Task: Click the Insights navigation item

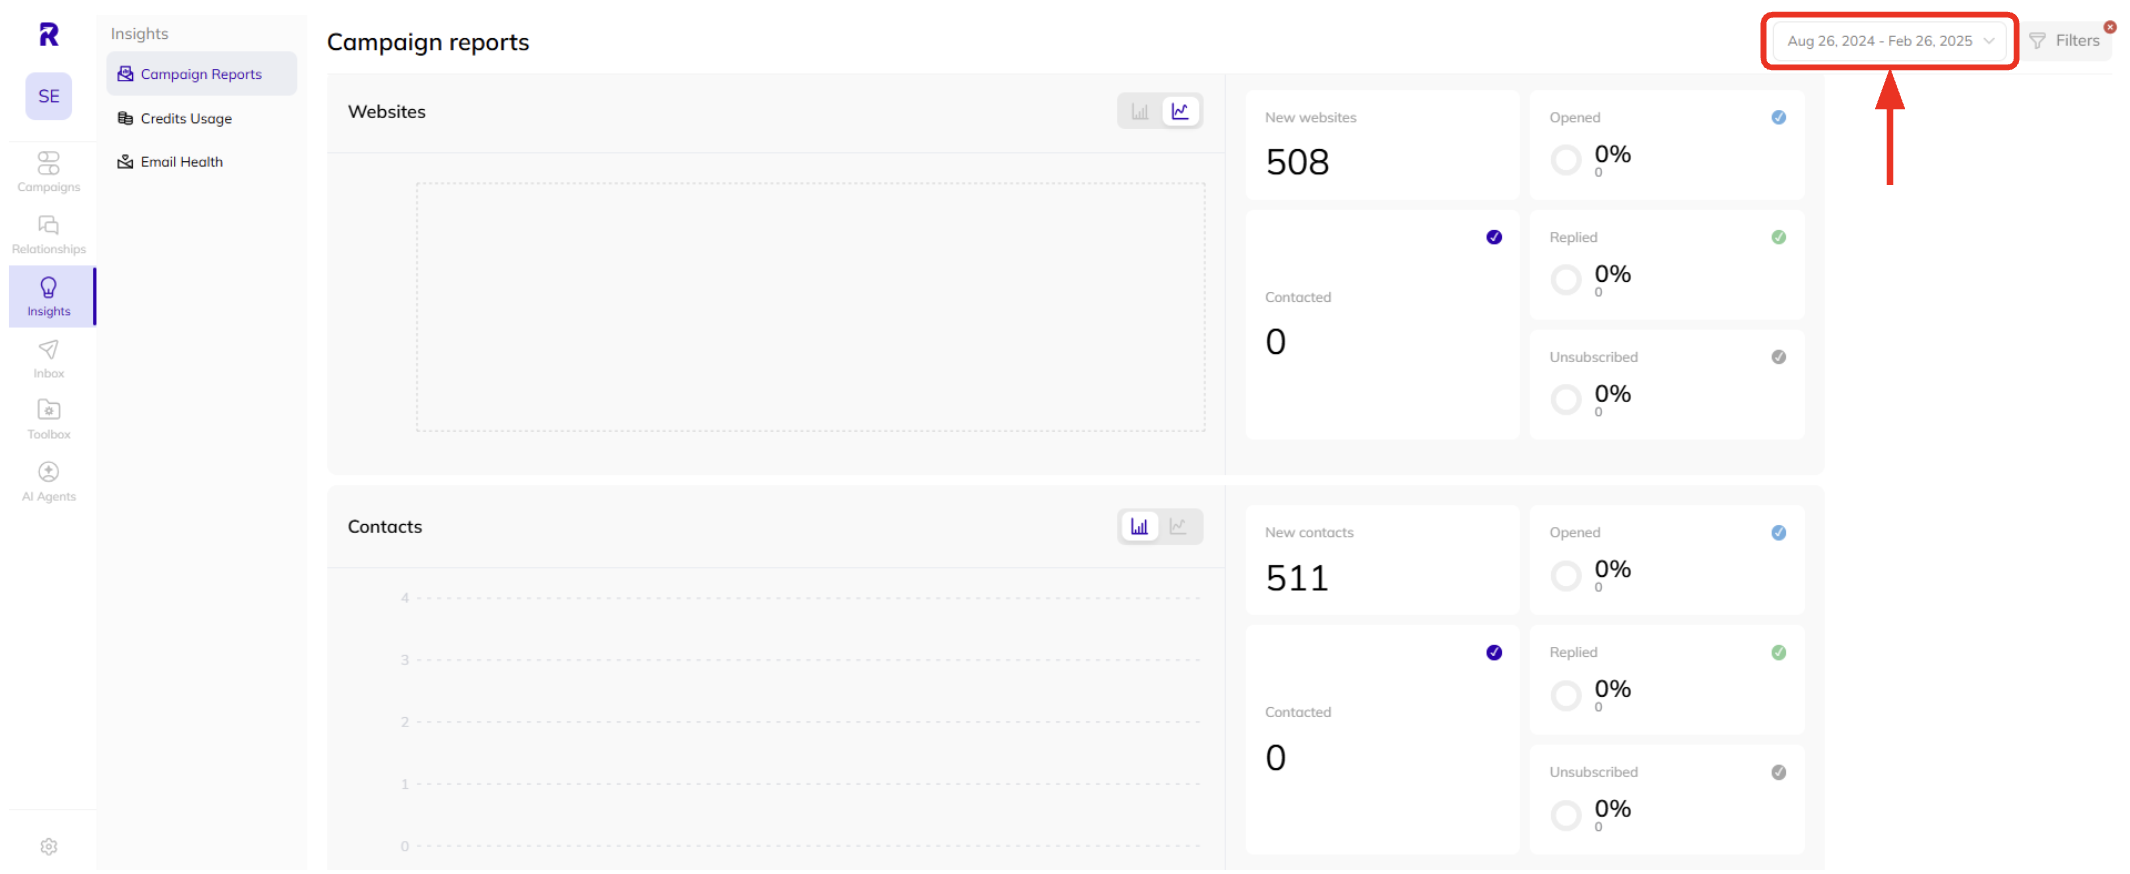Action: click(x=48, y=296)
